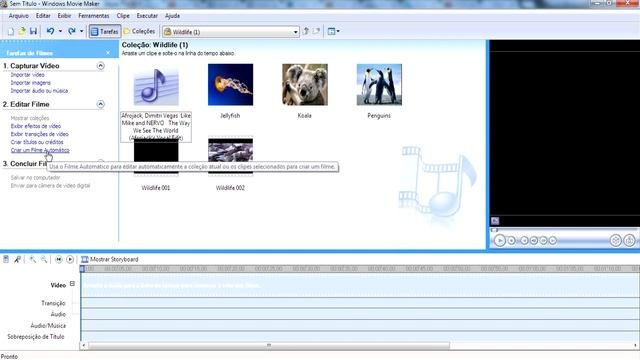
Task: Toggle the Coleções pane button
Action: click(x=139, y=31)
